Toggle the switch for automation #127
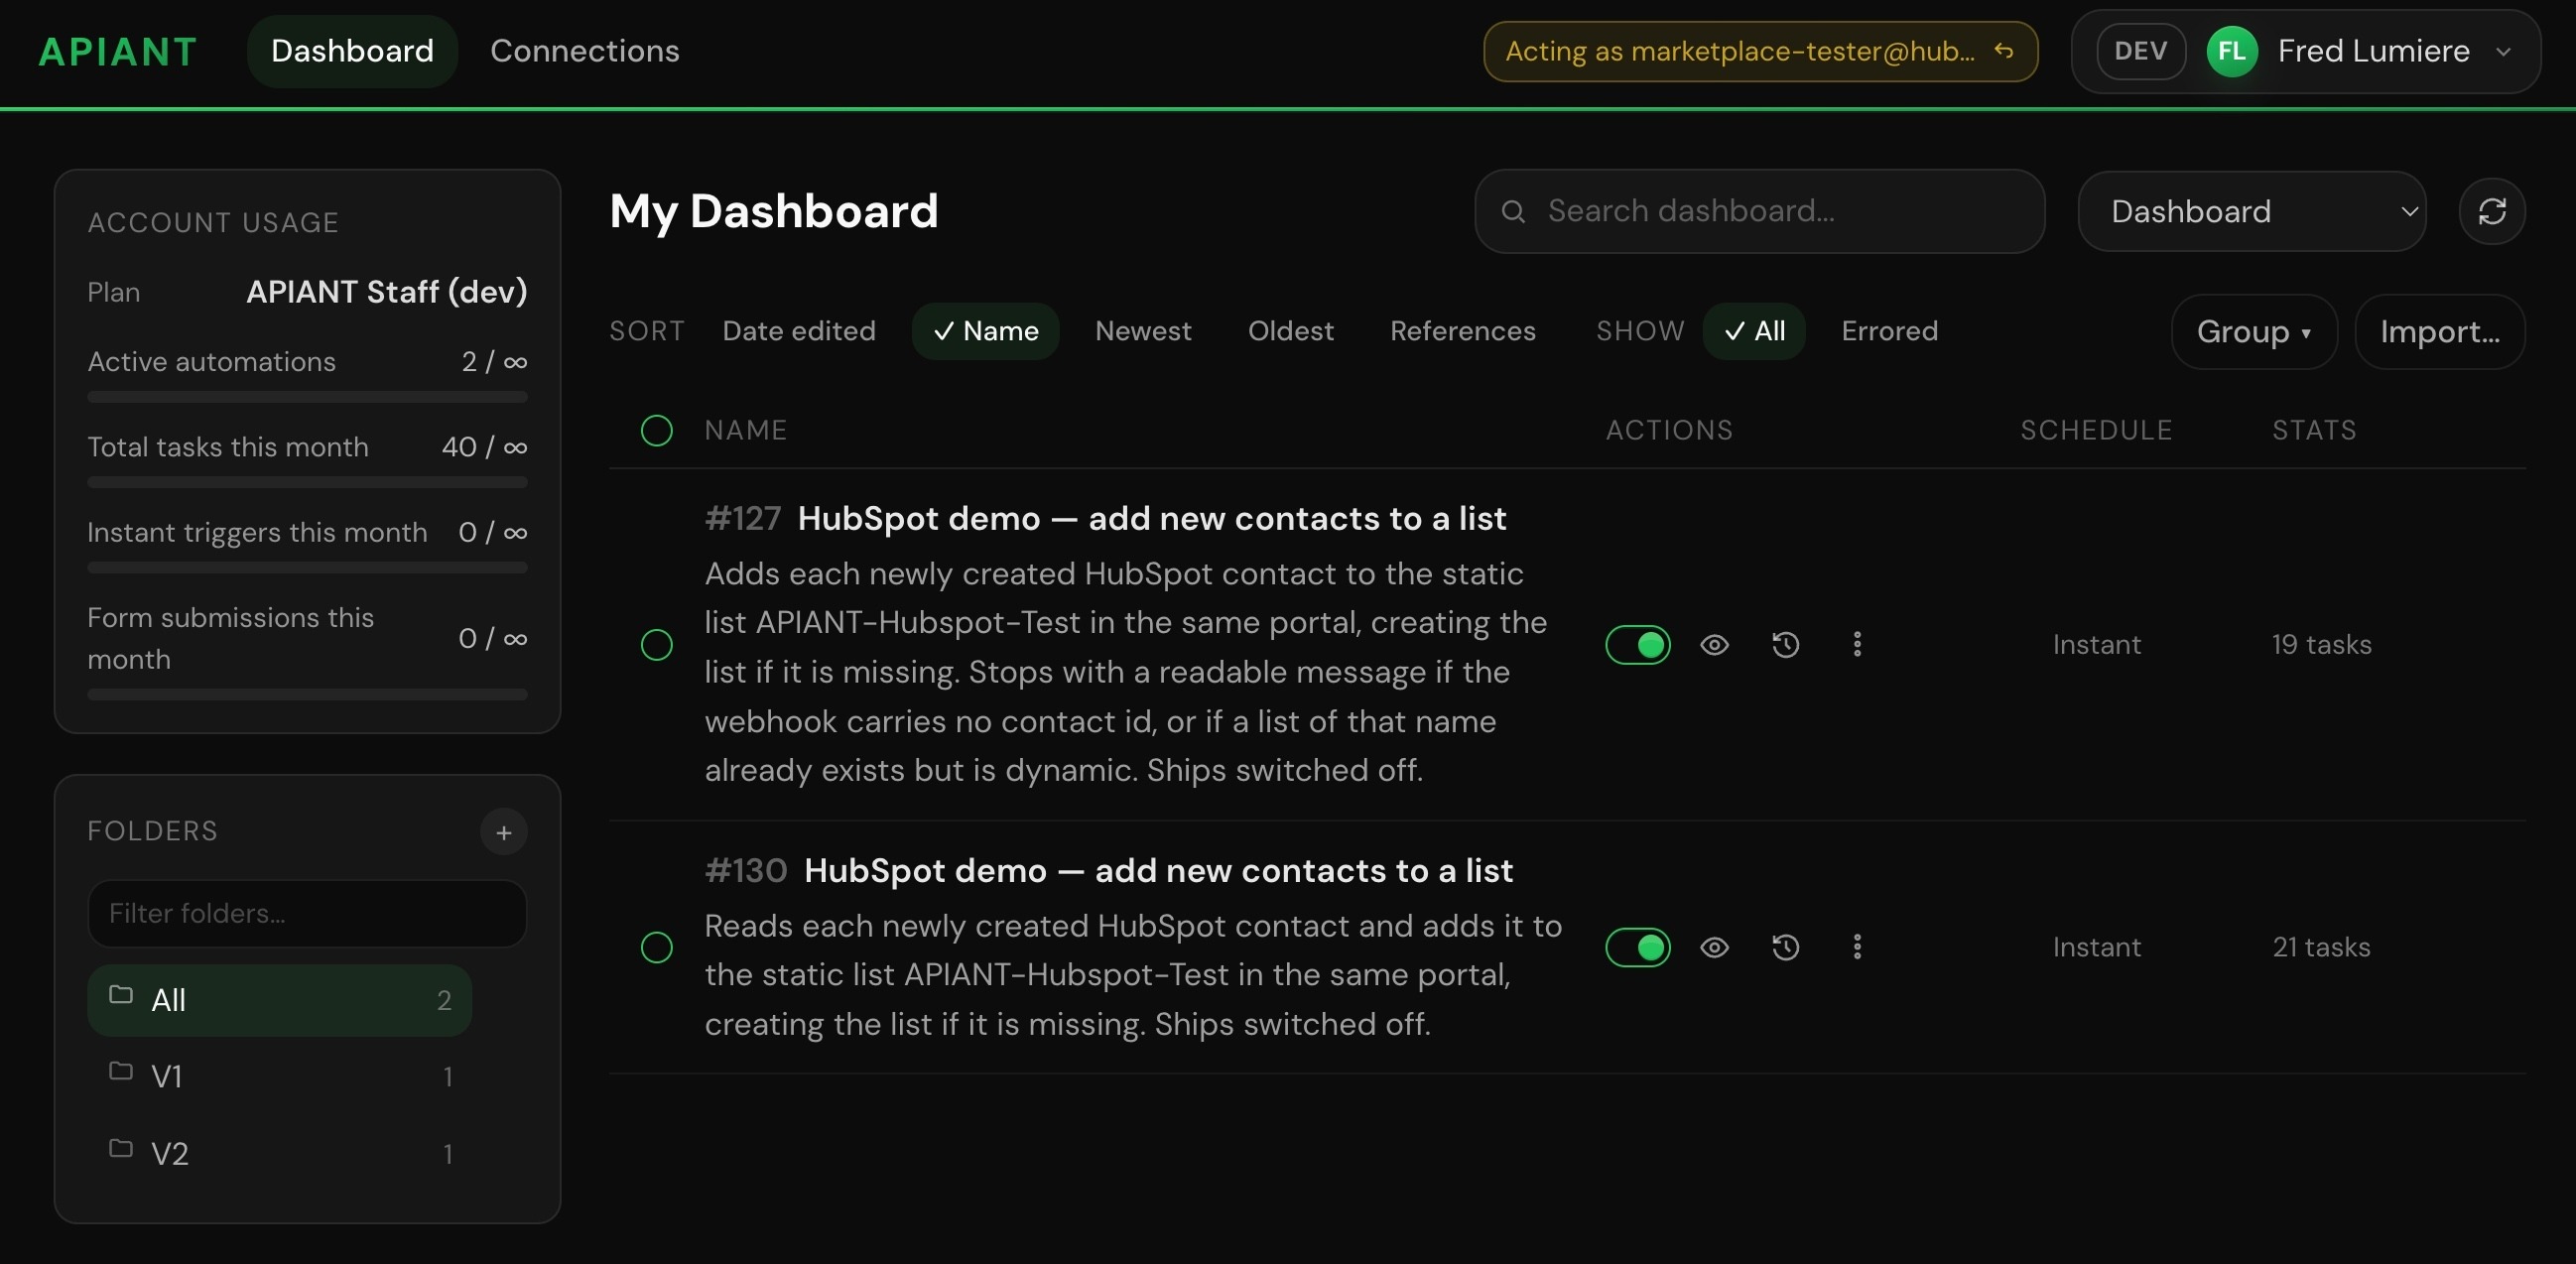 click(1637, 645)
